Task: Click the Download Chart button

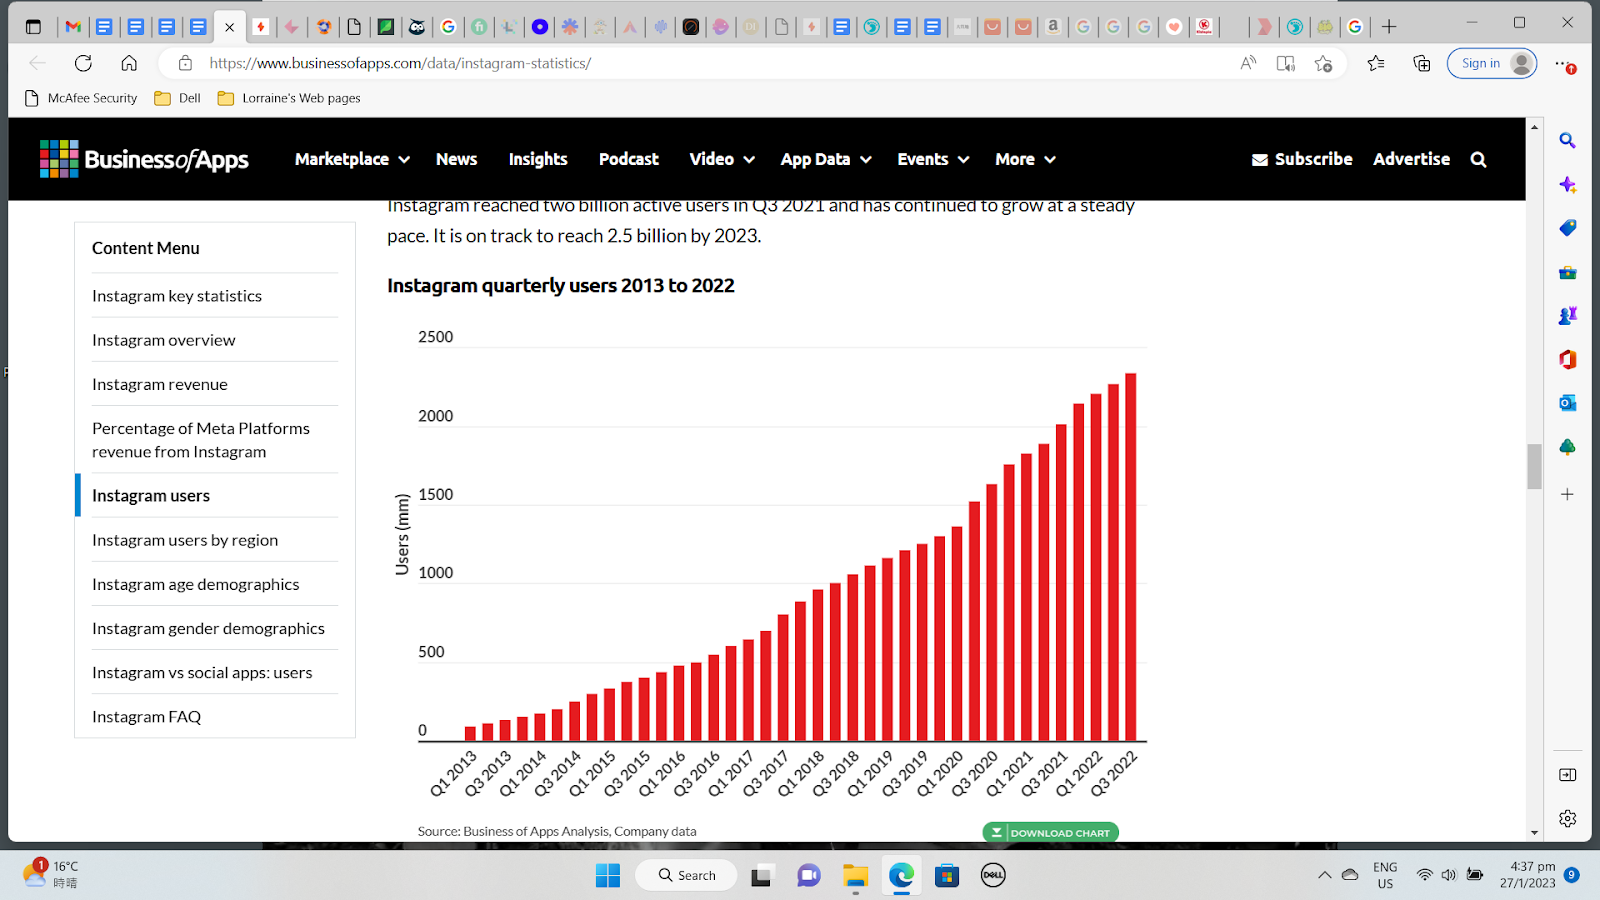Action: (x=1050, y=832)
